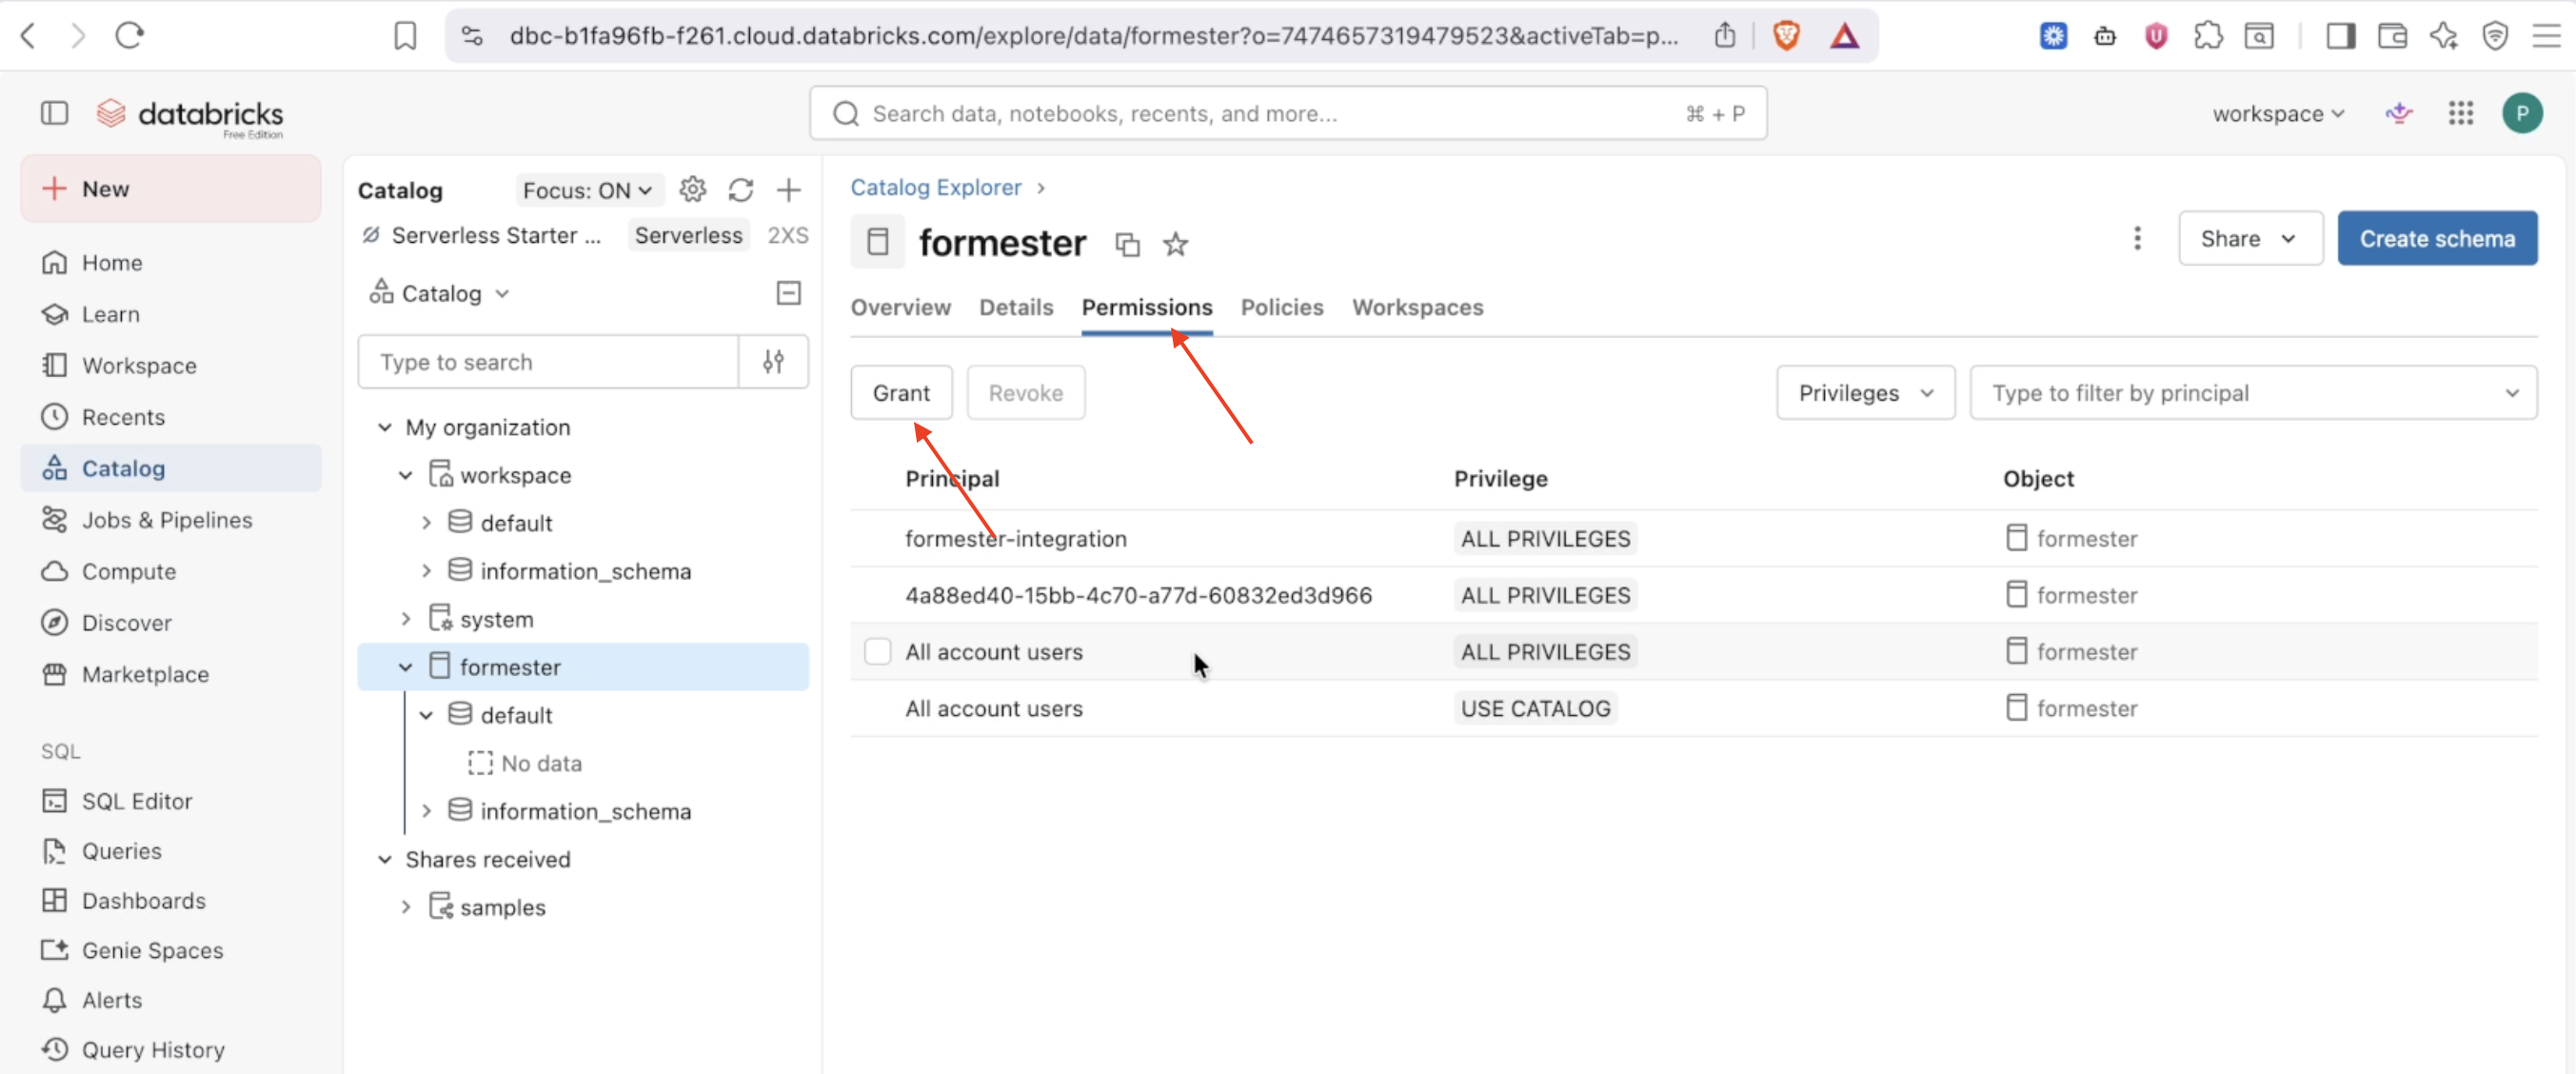Switch to the Policies tab
This screenshot has height=1074, width=2576.
point(1282,307)
